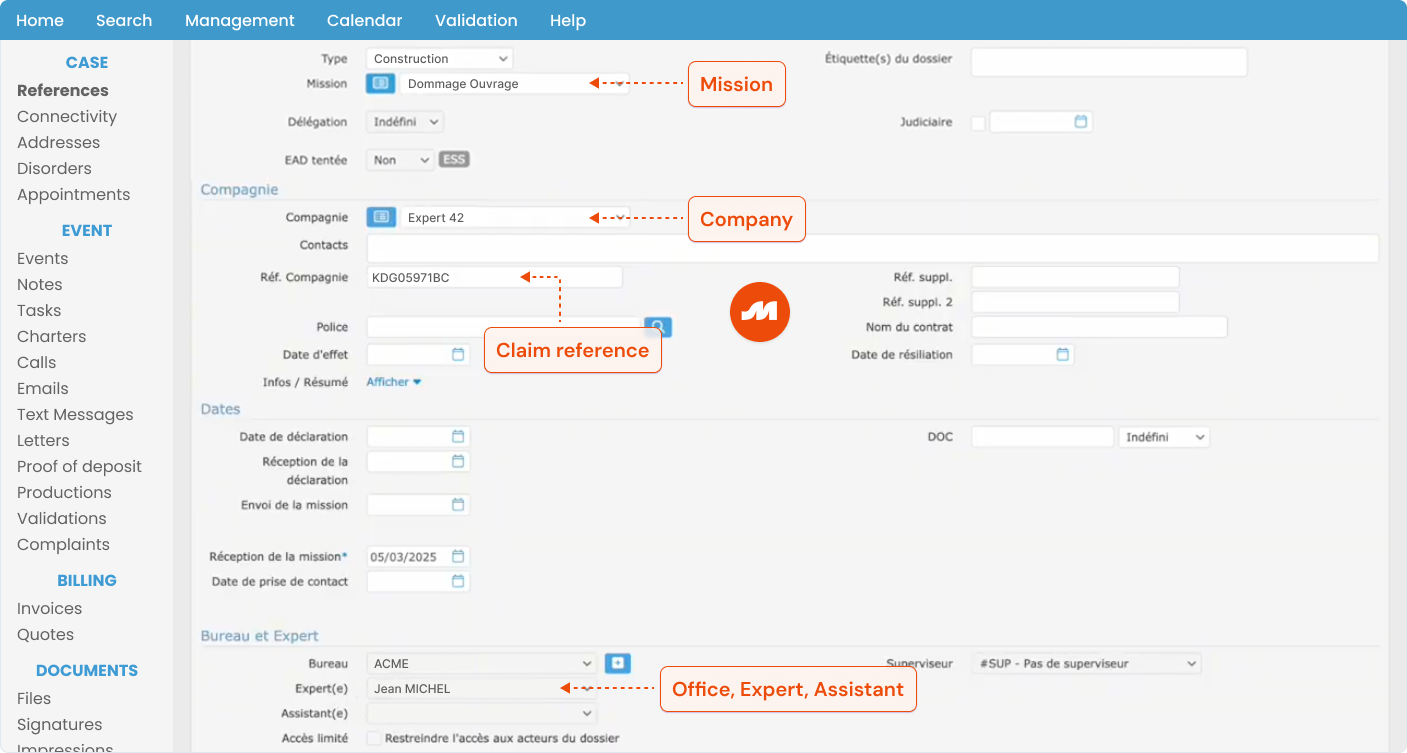The width and height of the screenshot is (1407, 753).
Task: Click the Réf. Compagnie input field
Action: 494,277
